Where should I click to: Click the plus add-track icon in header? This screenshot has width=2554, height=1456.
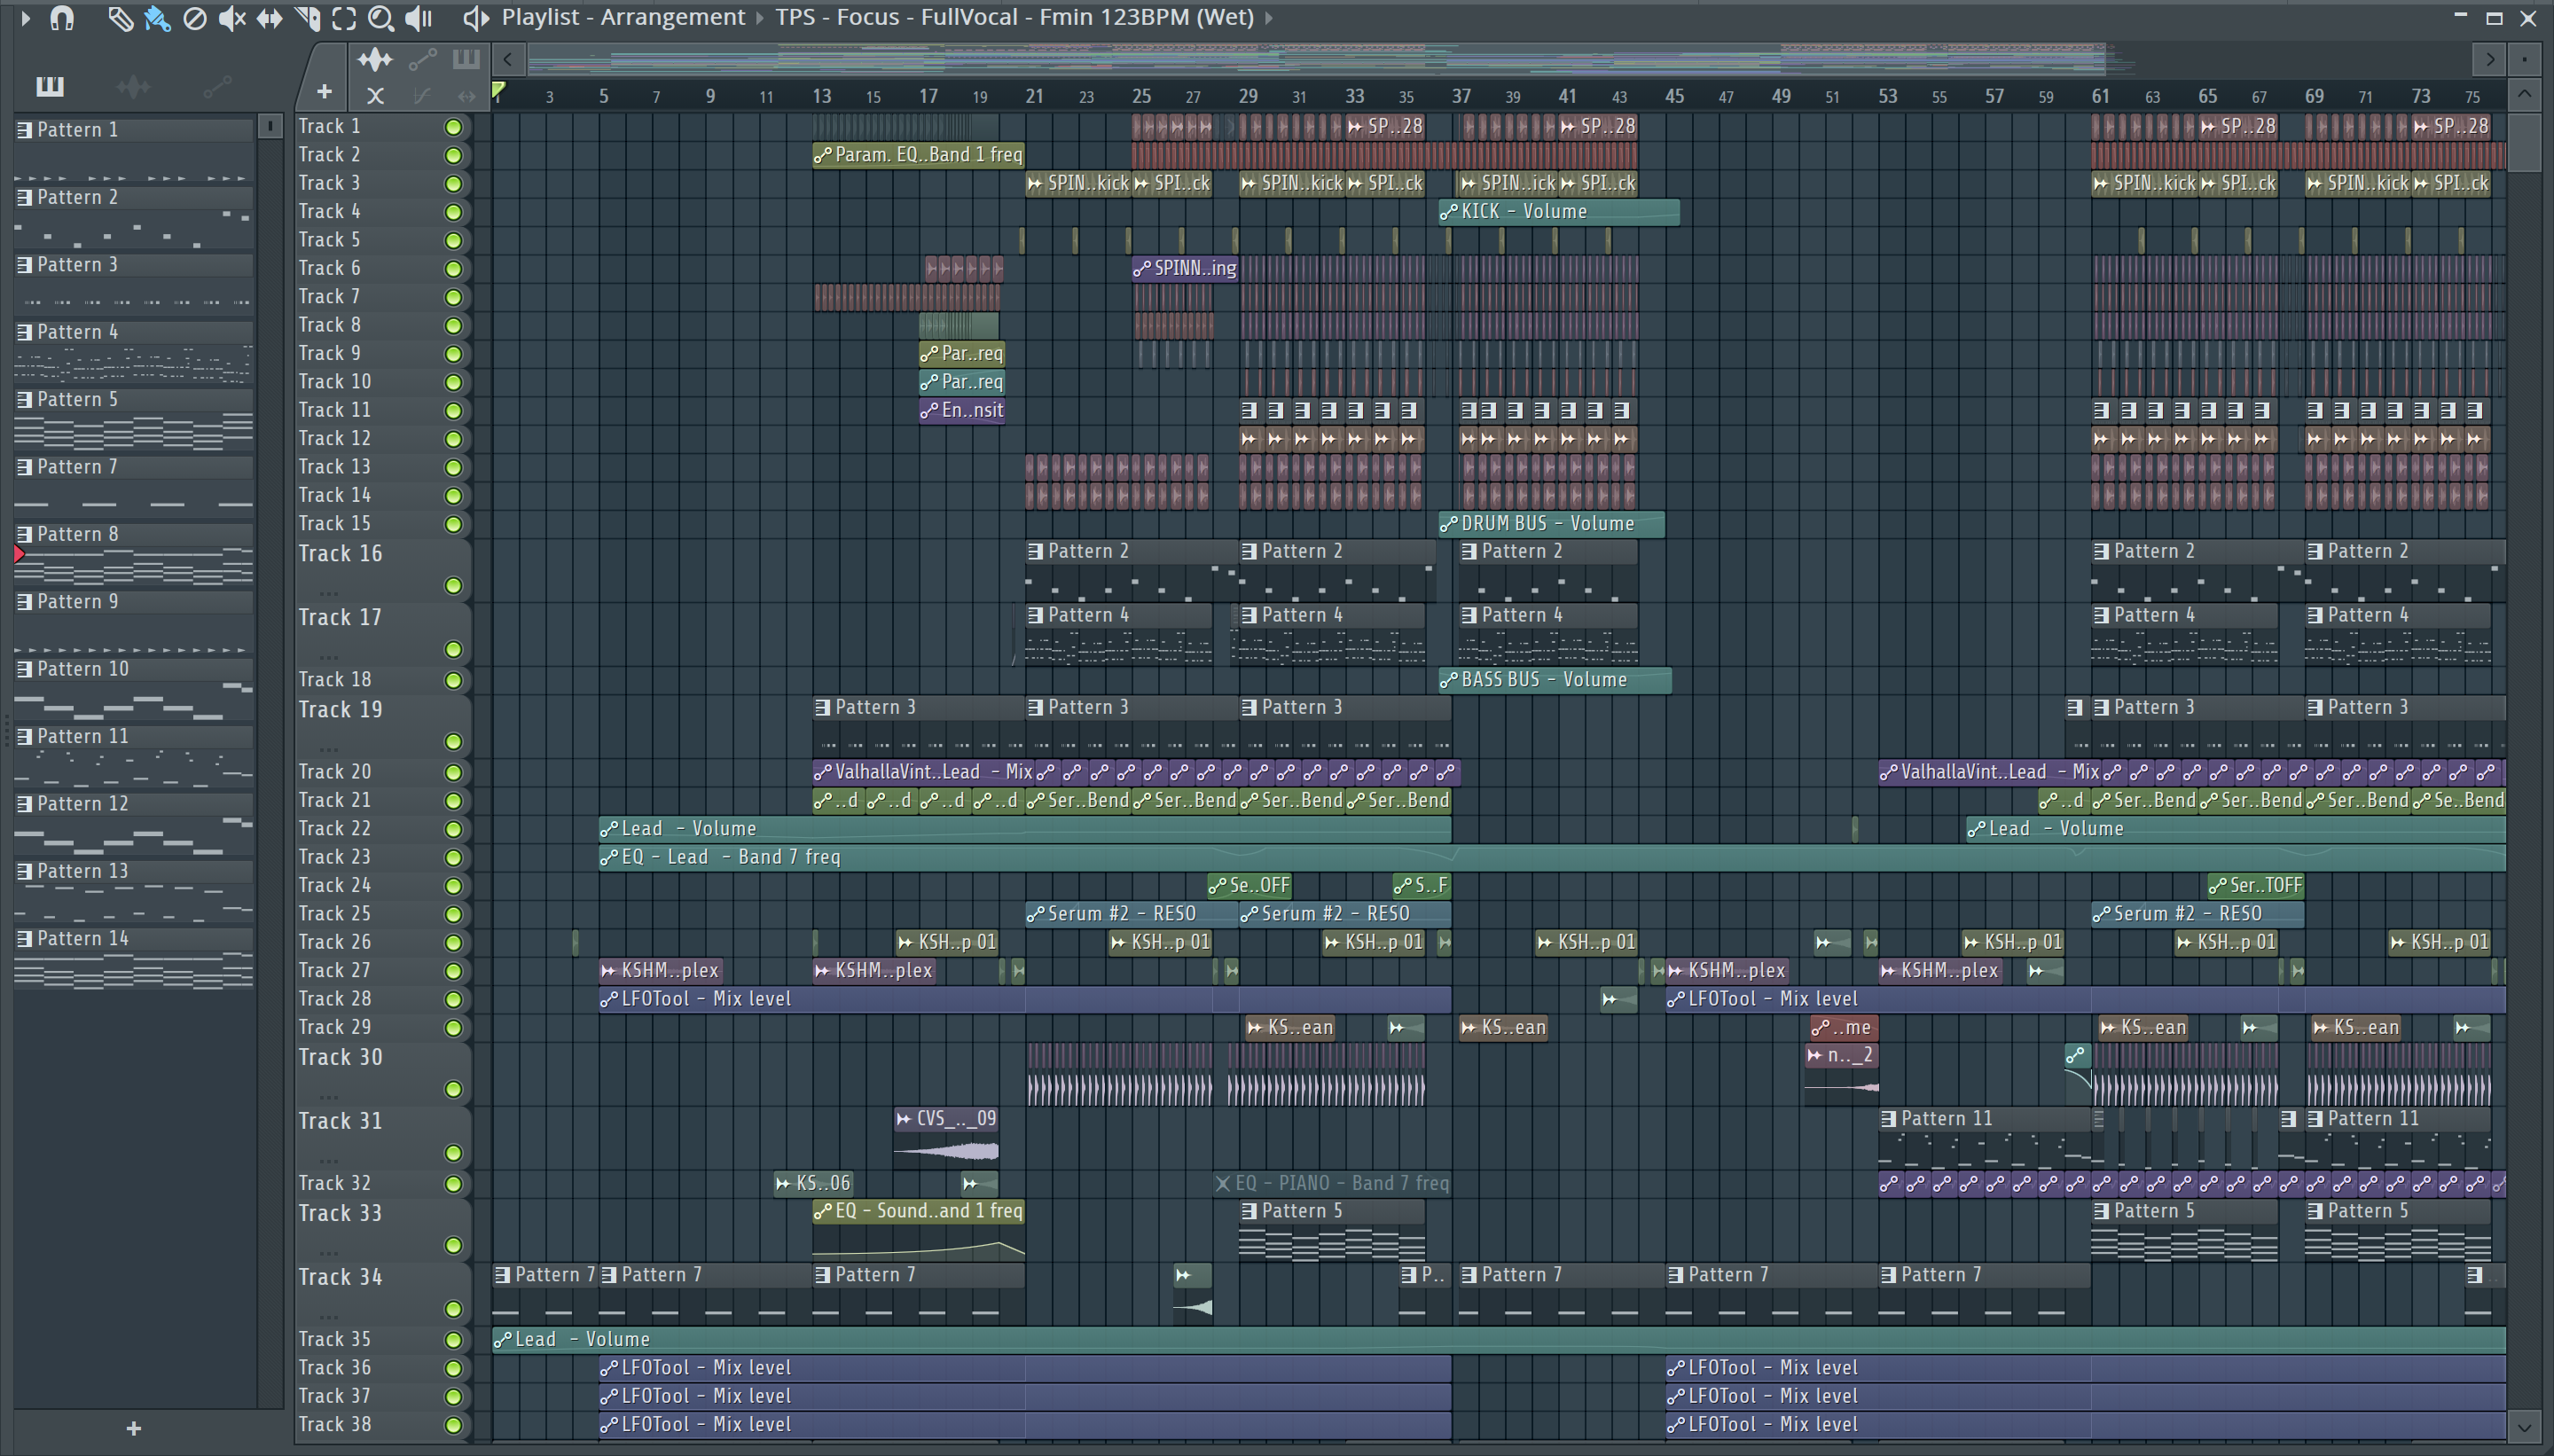coord(324,92)
